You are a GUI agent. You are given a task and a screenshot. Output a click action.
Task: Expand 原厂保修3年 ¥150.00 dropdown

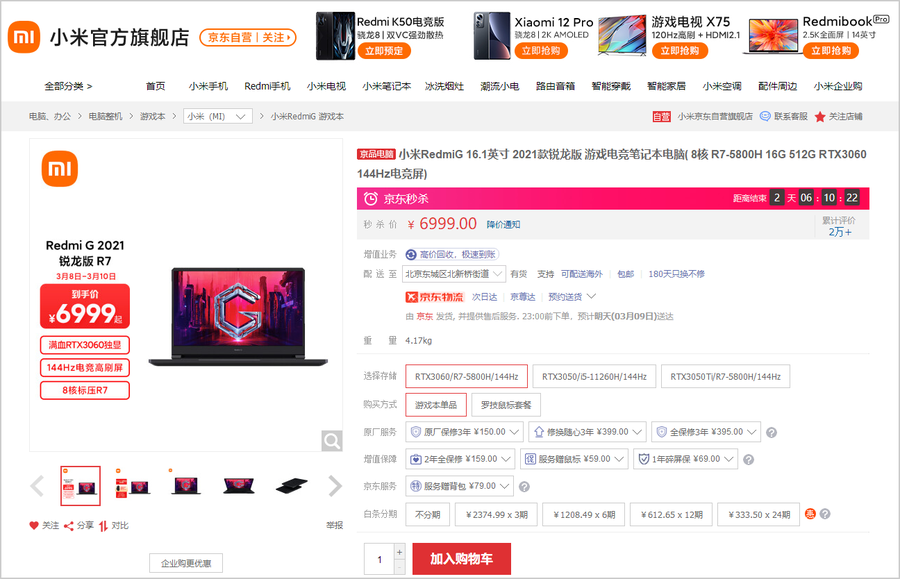point(464,432)
